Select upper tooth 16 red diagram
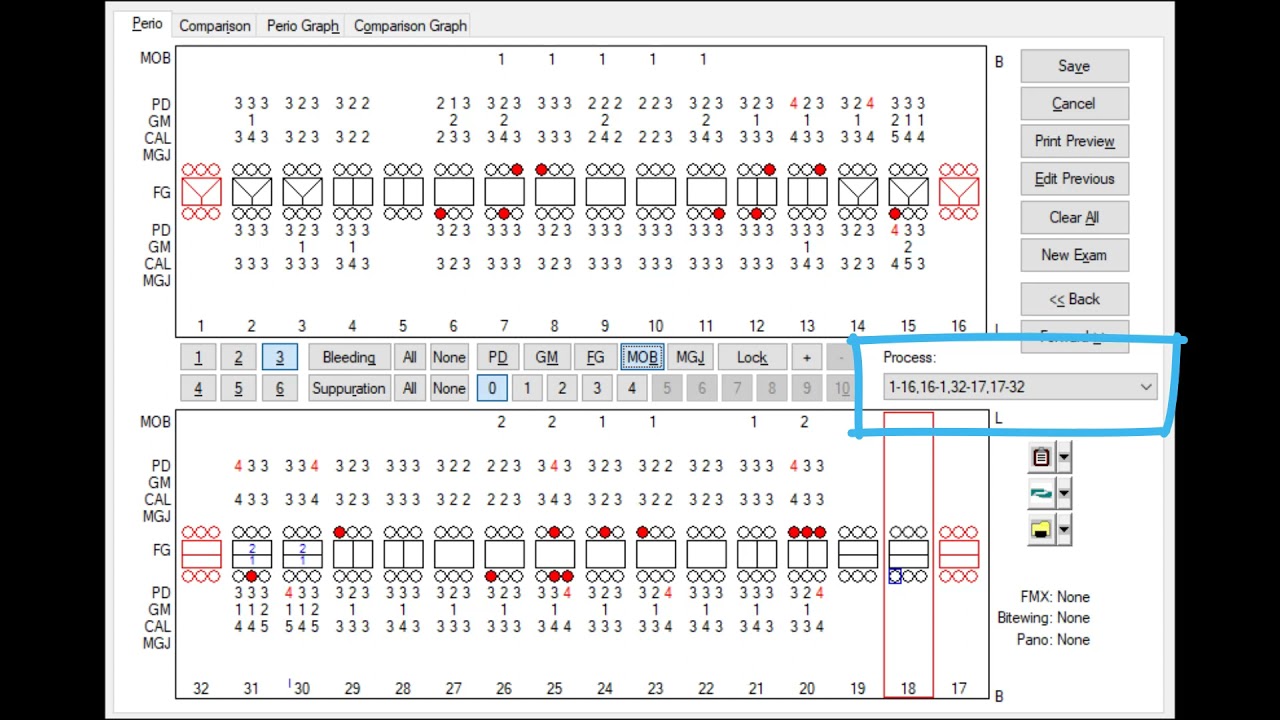The height and width of the screenshot is (720, 1280). pyautogui.click(x=959, y=192)
